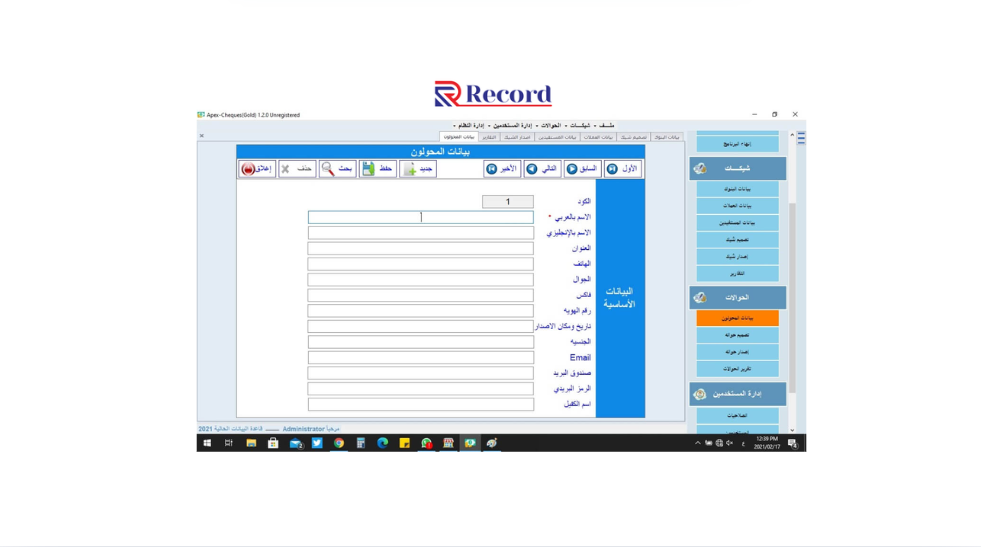
Task: Click the الاسم بالإنجليزي text field
Action: 420,232
